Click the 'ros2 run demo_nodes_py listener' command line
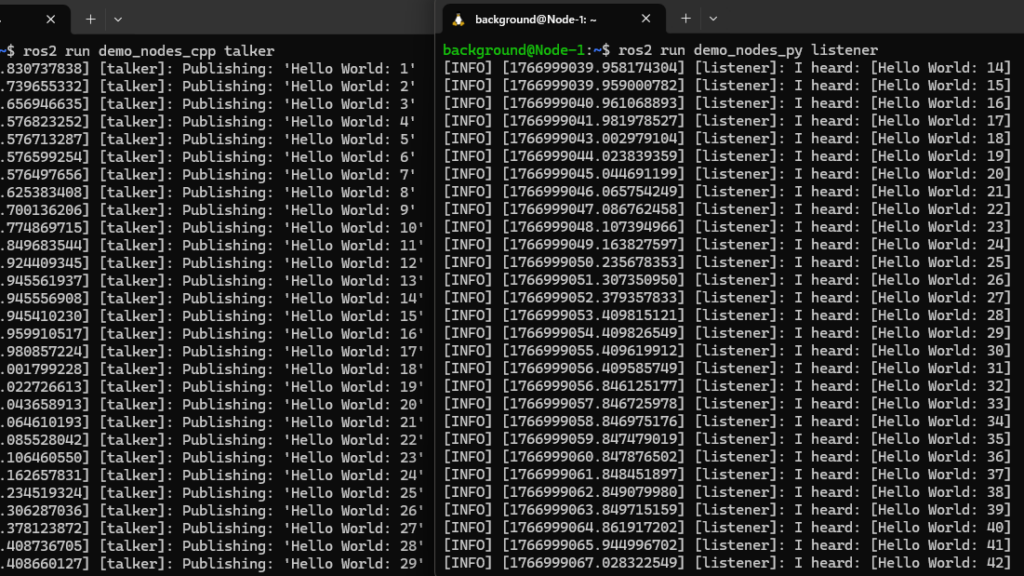The width and height of the screenshot is (1024, 576). pyautogui.click(x=748, y=50)
